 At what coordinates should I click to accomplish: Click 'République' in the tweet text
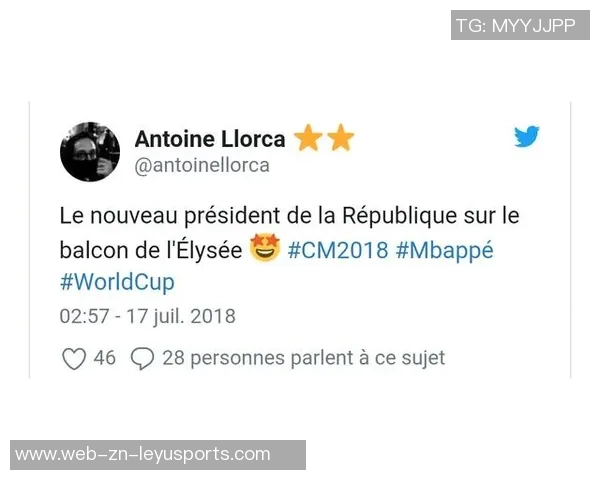399,216
